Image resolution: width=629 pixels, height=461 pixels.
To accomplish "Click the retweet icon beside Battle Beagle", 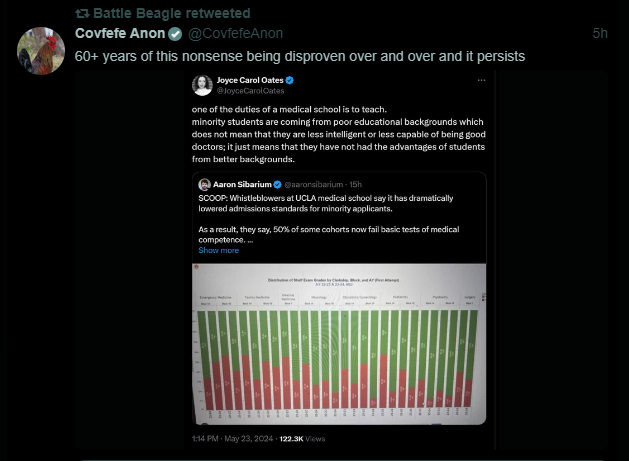I will (x=82, y=13).
